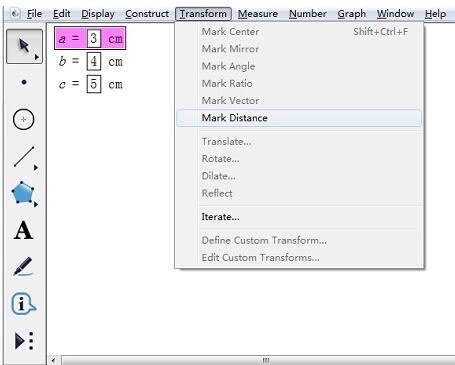Open the Custom Tool icon

point(24,341)
